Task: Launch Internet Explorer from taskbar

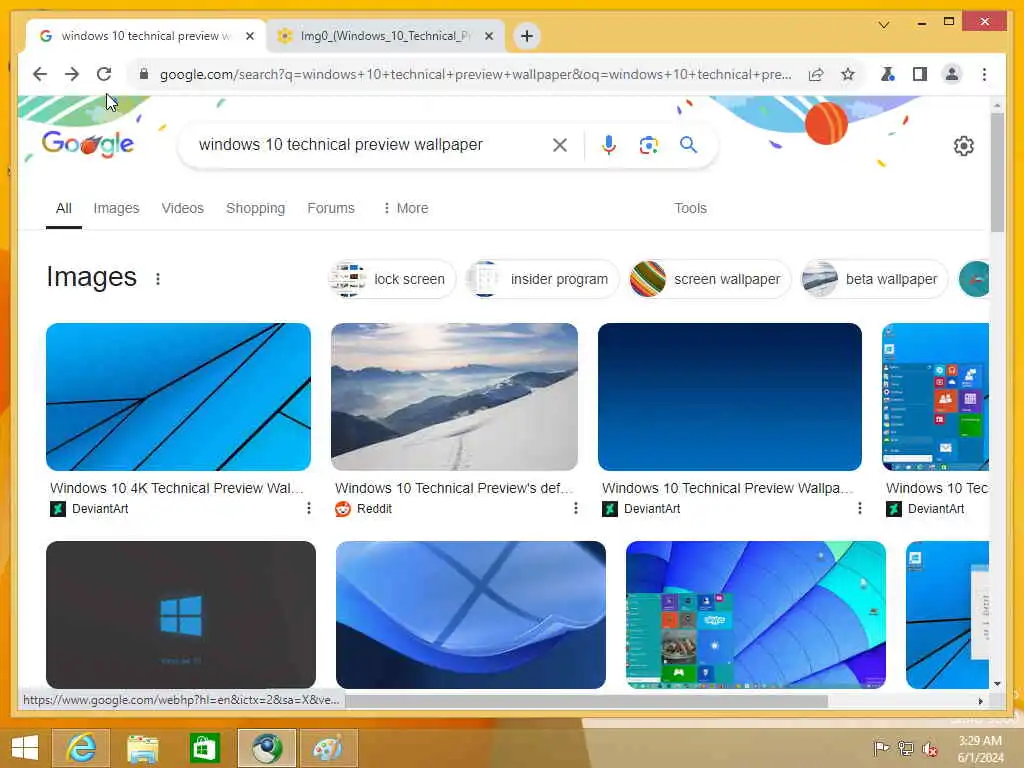Action: click(x=81, y=748)
